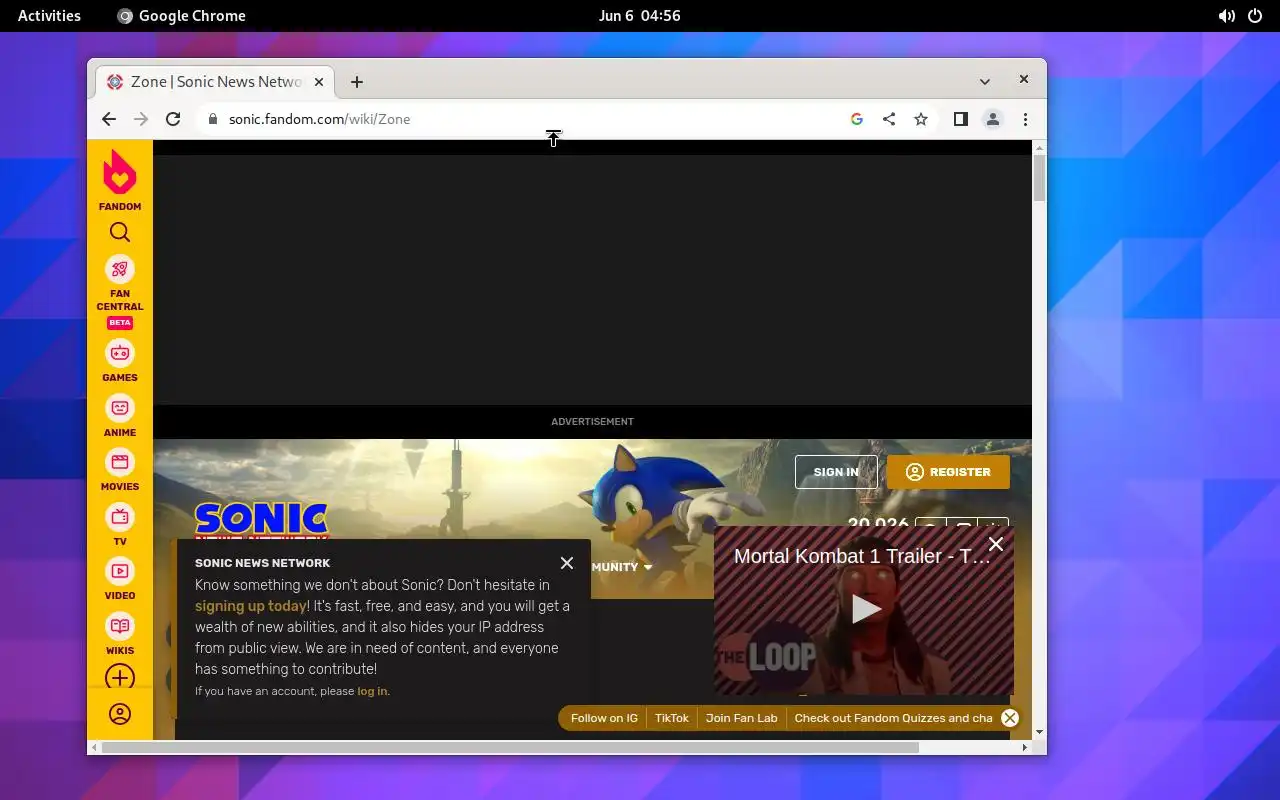This screenshot has width=1280, height=800.
Task: Toggle the Chrome side panel icon
Action: pos(961,119)
